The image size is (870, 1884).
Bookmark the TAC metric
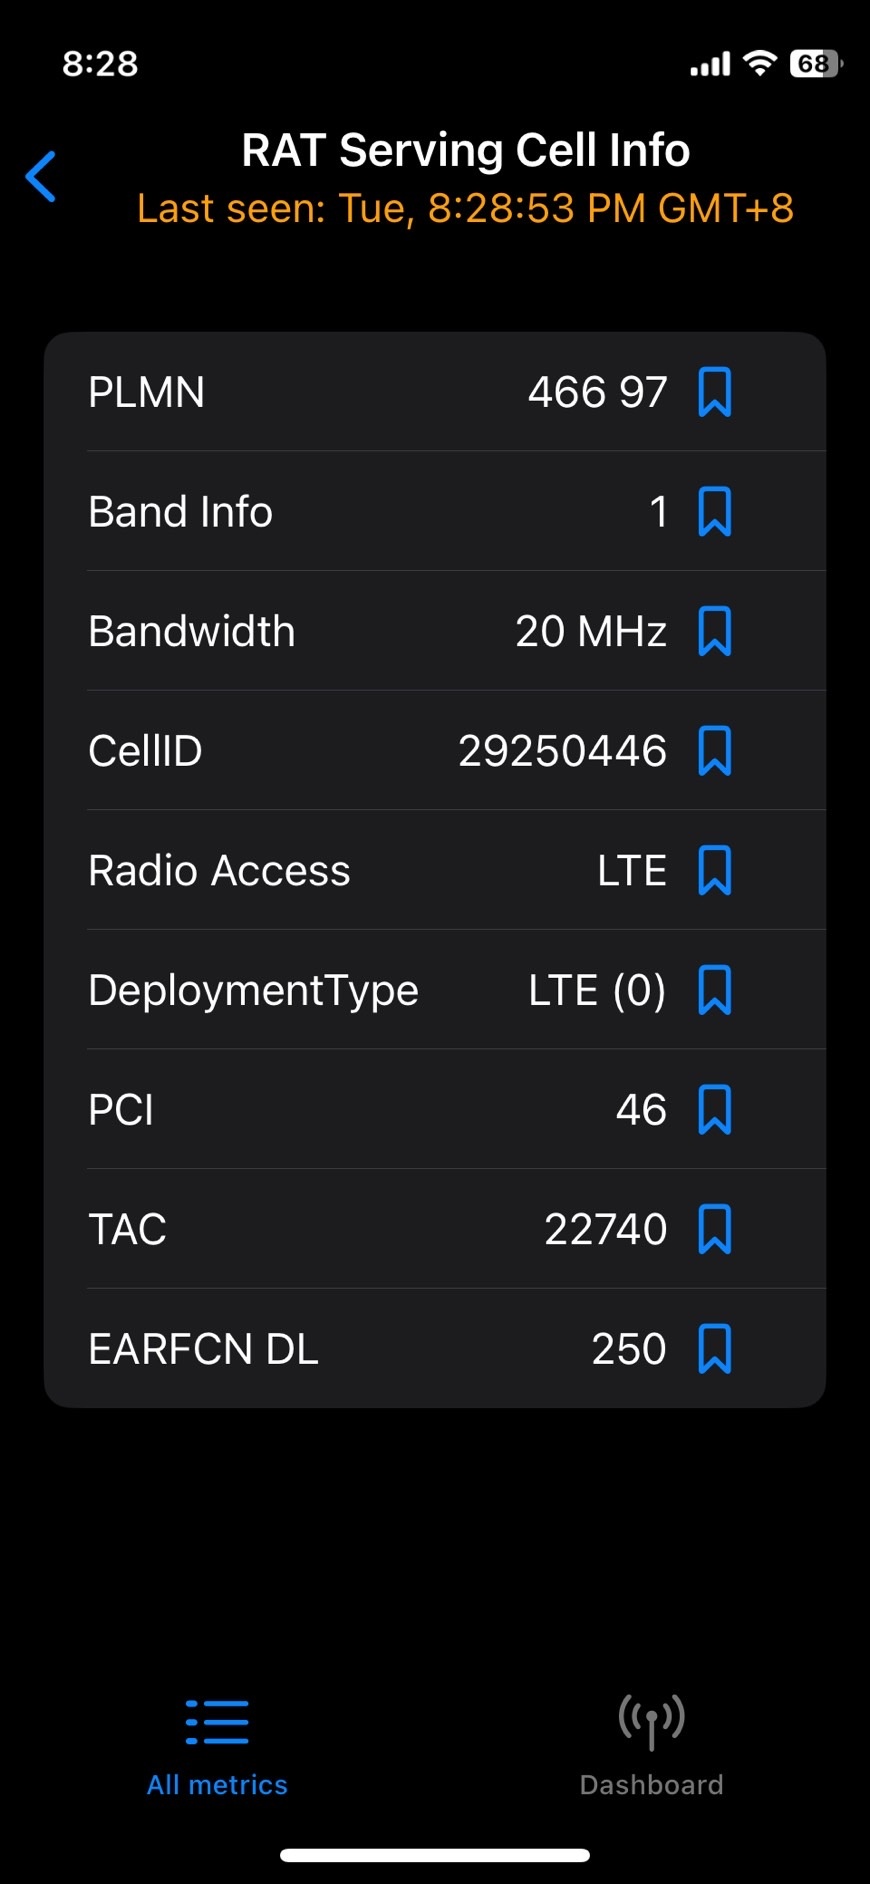point(714,1229)
